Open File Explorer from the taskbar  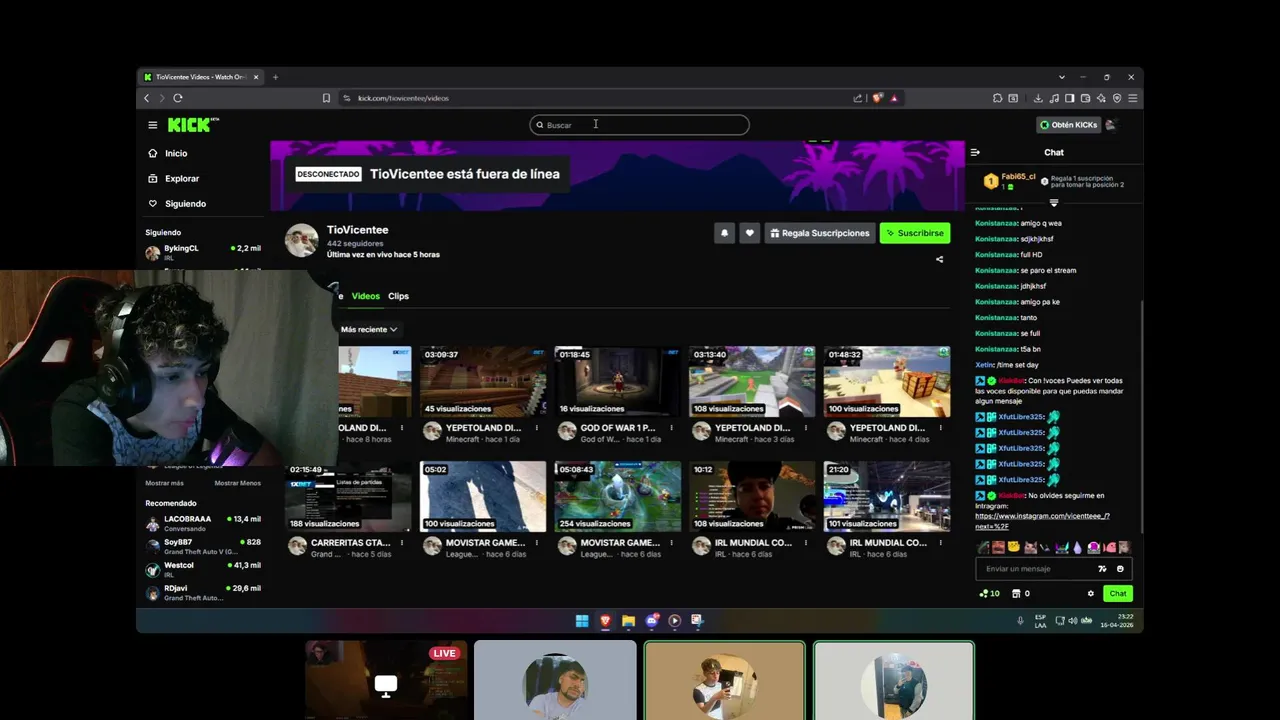[628, 621]
